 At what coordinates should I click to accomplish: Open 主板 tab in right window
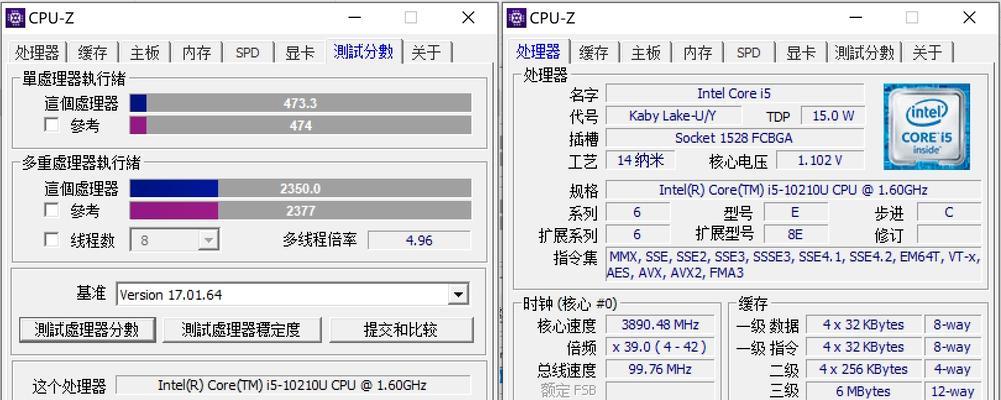point(646,53)
